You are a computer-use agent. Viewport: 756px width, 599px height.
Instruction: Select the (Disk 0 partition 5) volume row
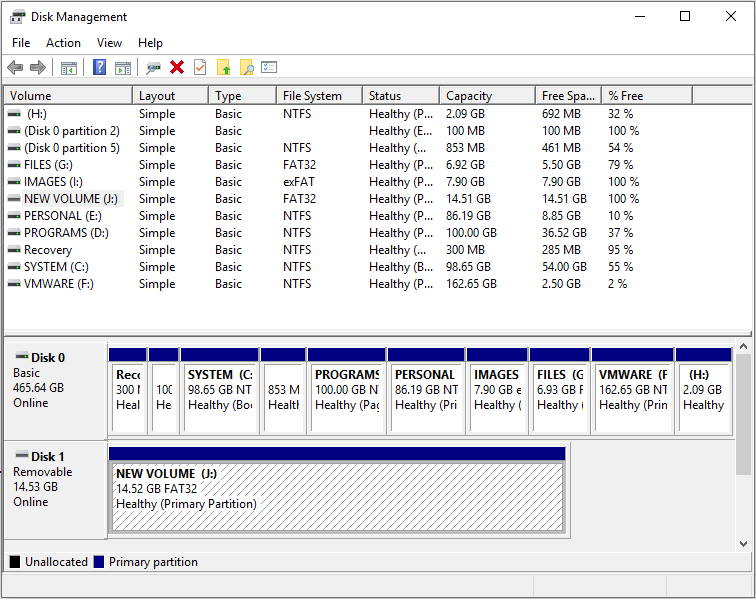376,148
